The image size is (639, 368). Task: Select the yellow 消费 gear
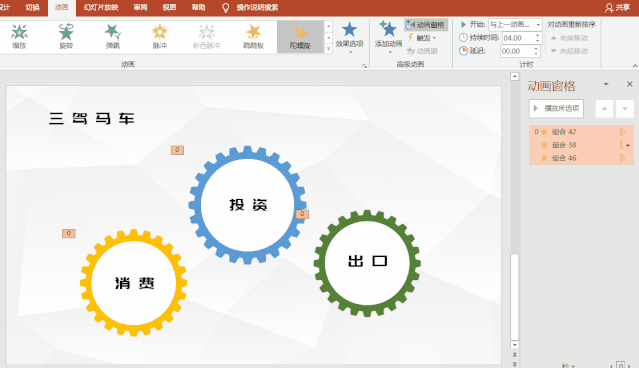(134, 283)
